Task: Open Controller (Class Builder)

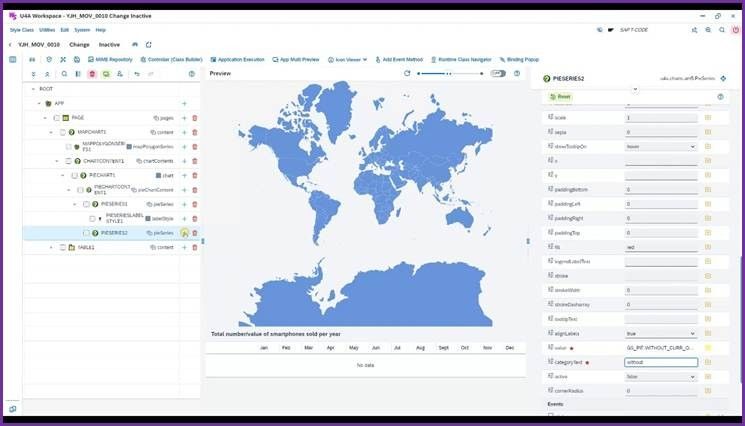Action: pyautogui.click(x=172, y=59)
